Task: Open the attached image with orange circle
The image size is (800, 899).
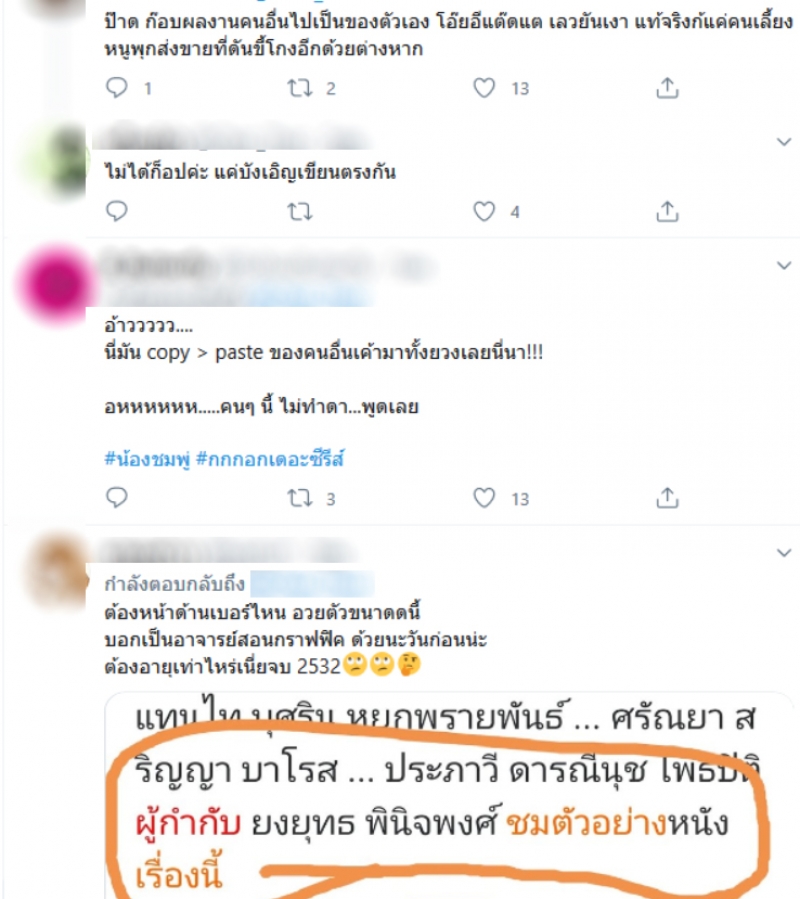Action: (449, 796)
